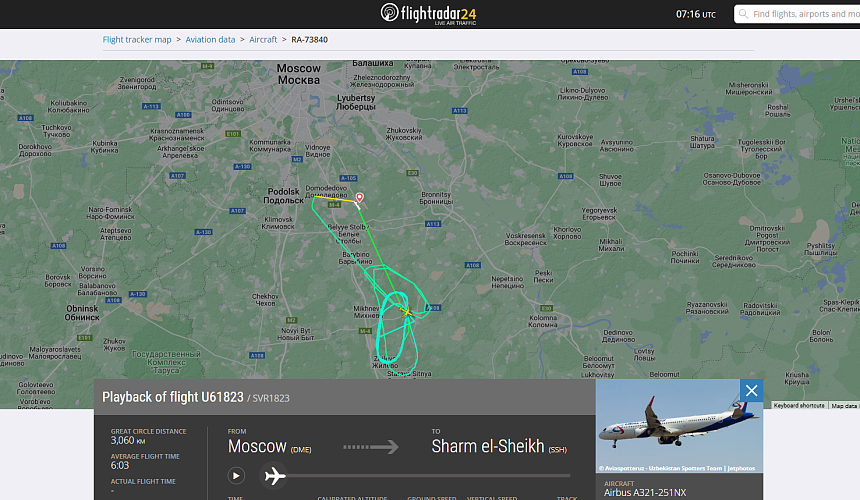The image size is (860, 500).
Task: Open the Ural Airlines aircraft photo
Action: coord(679,426)
